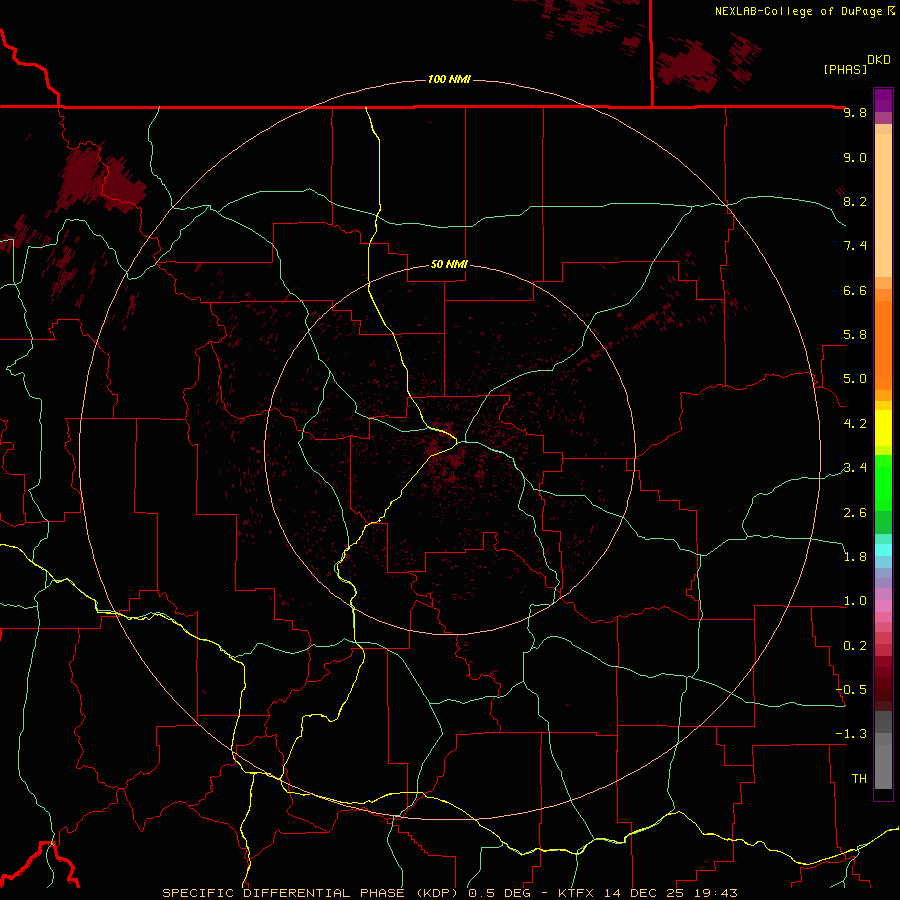The height and width of the screenshot is (900, 900).
Task: Click the 2.6 legend value
Action: coord(855,513)
